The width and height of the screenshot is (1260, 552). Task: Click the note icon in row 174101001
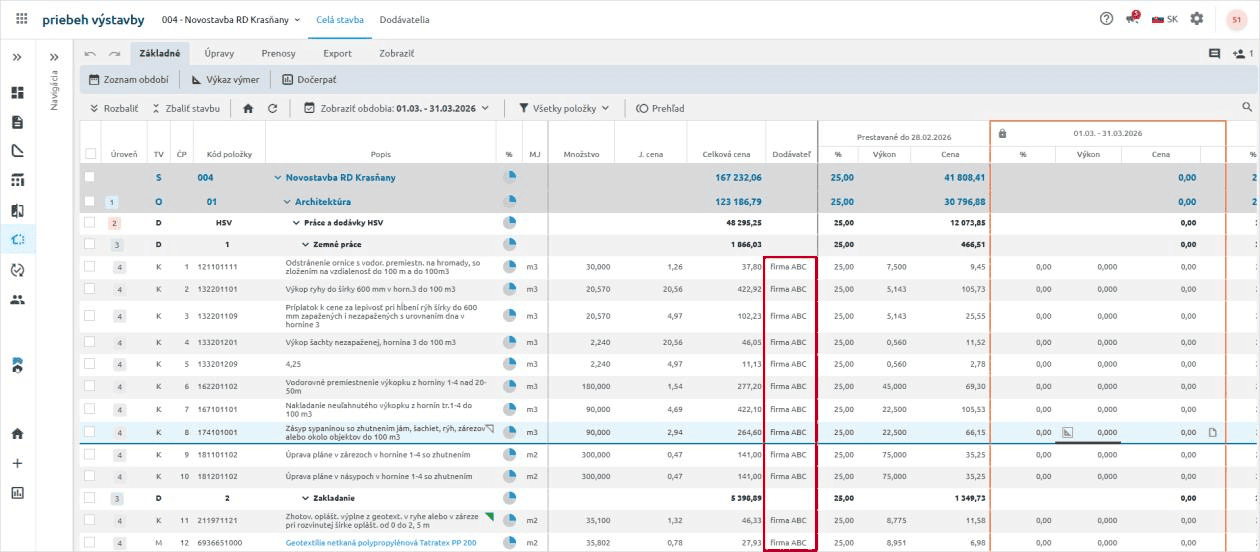tap(1212, 432)
